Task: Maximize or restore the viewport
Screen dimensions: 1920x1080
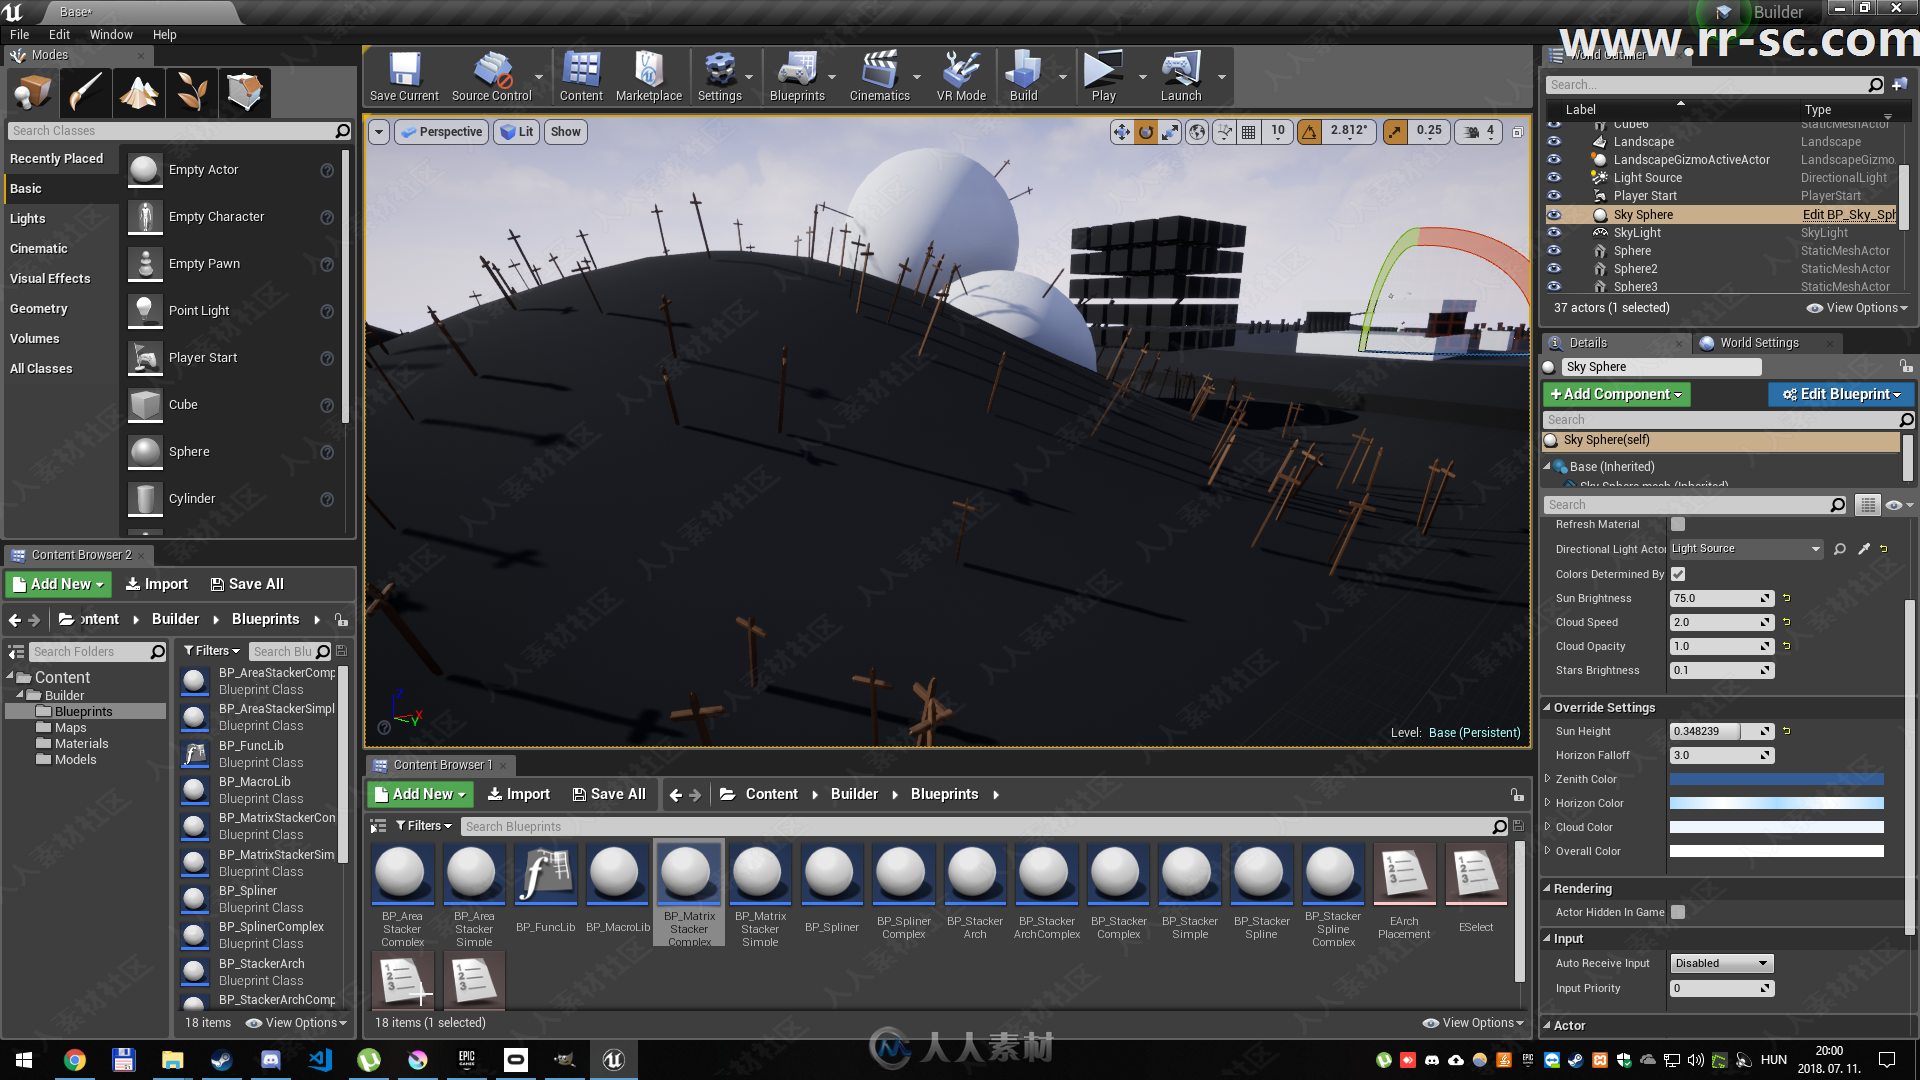Action: pos(1517,132)
